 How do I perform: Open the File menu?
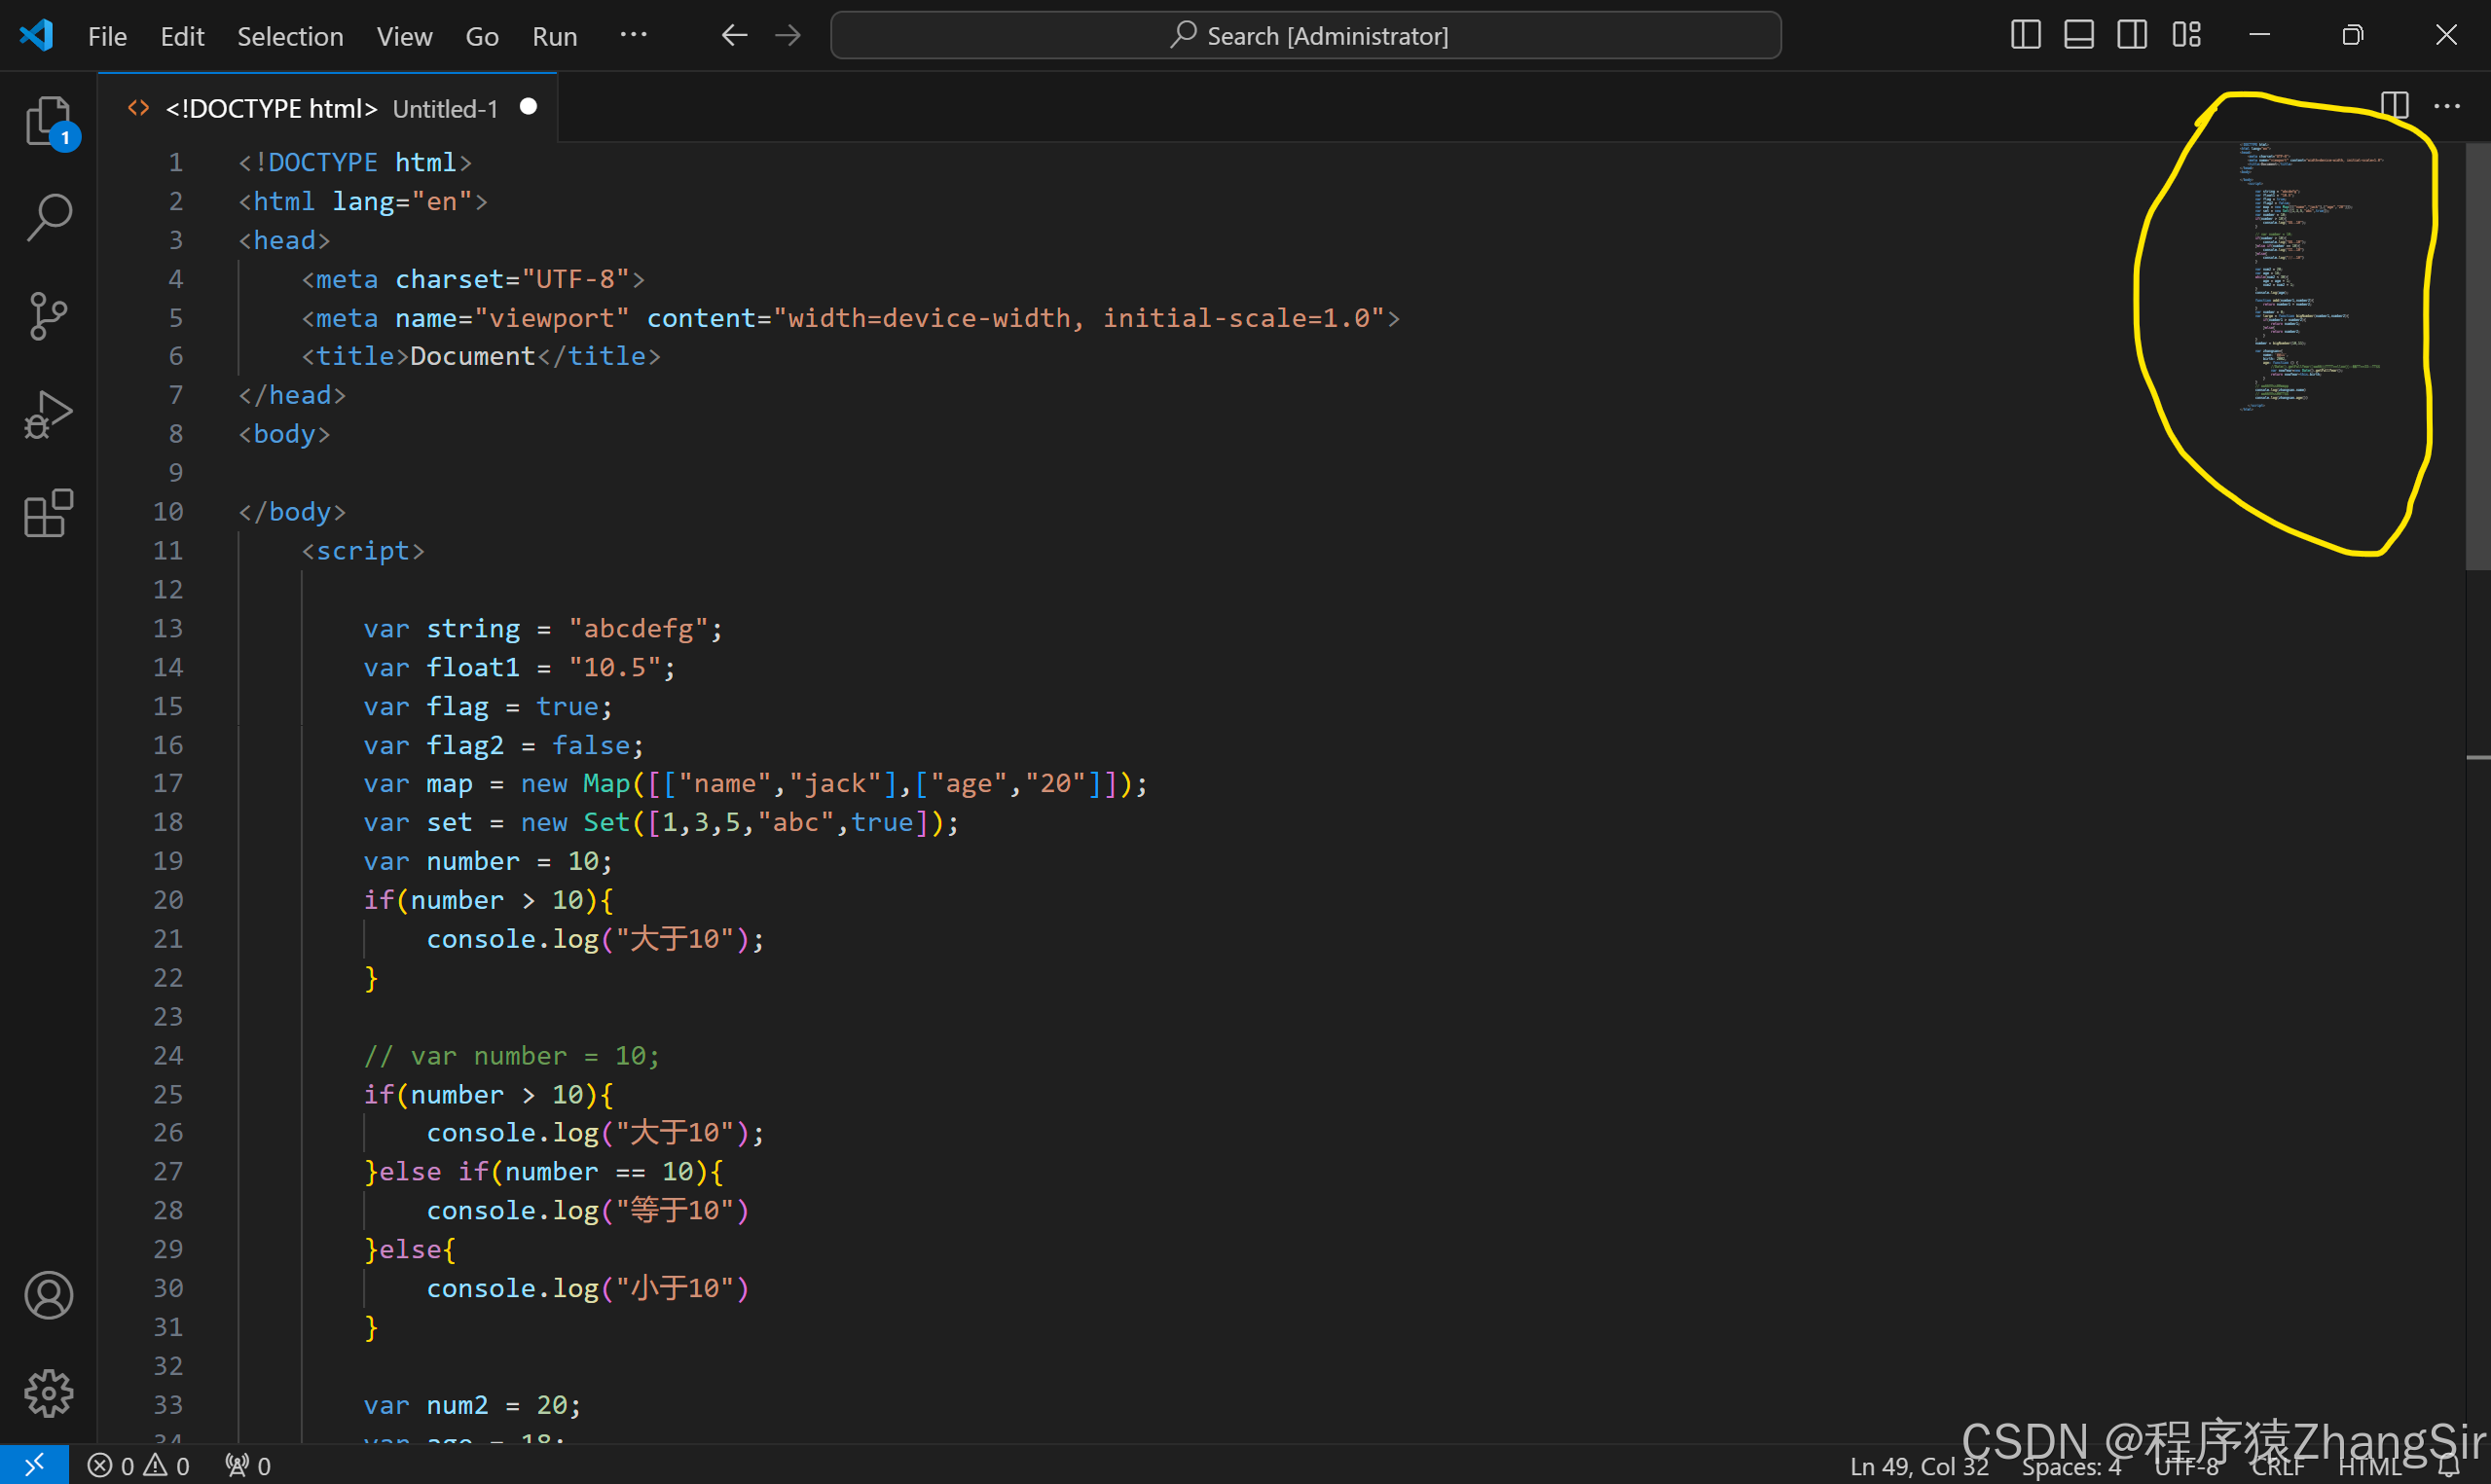click(107, 36)
